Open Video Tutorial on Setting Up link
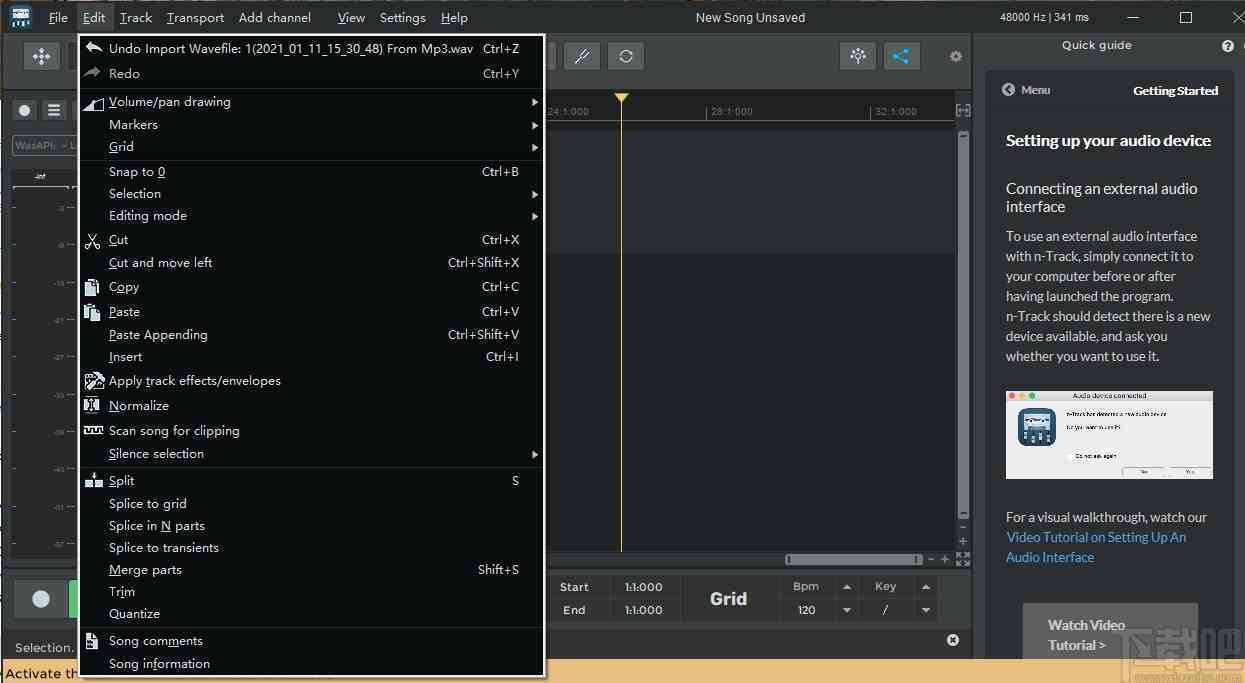The width and height of the screenshot is (1245, 683). point(1096,547)
